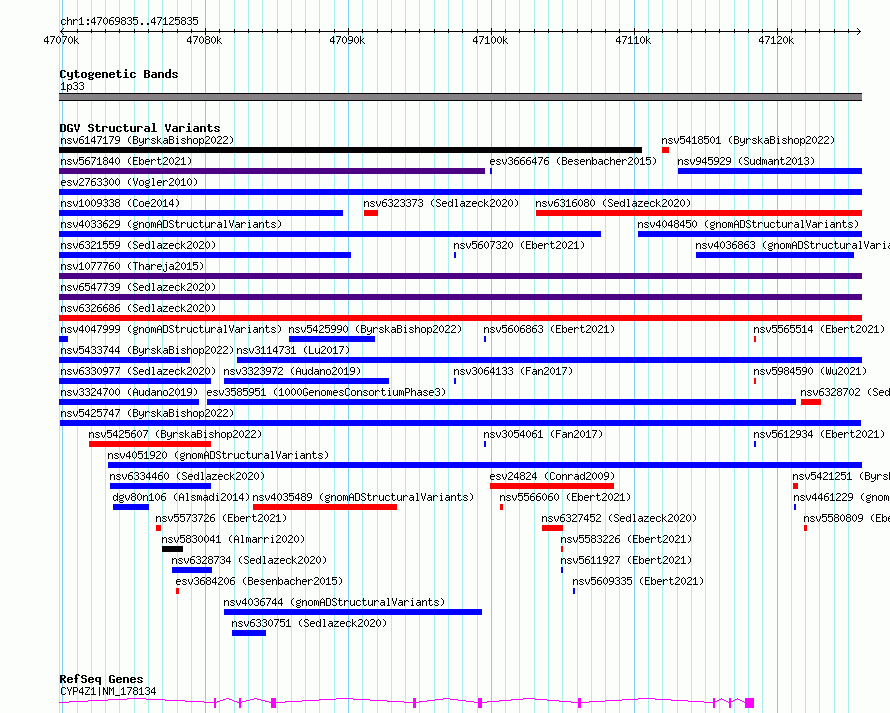Select nsv5611927 (Ebert2021) label

click(x=626, y=560)
